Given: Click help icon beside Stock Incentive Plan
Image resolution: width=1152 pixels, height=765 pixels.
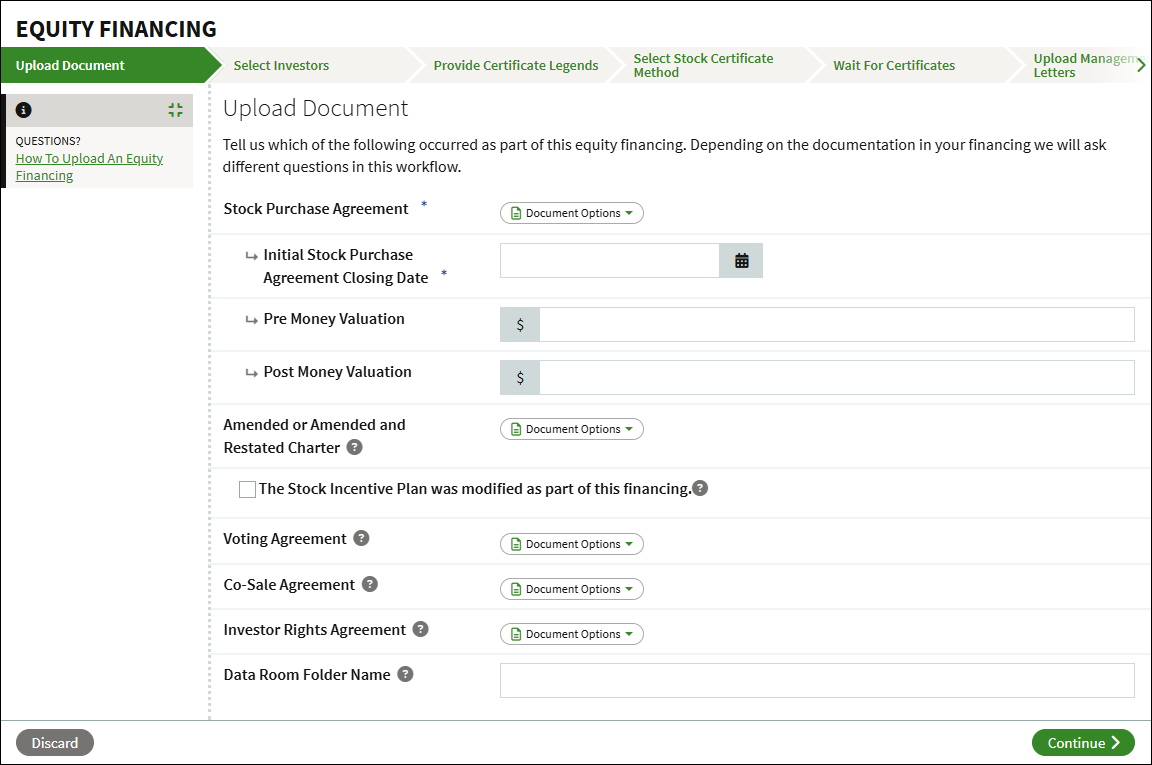Looking at the screenshot, I should tap(700, 488).
